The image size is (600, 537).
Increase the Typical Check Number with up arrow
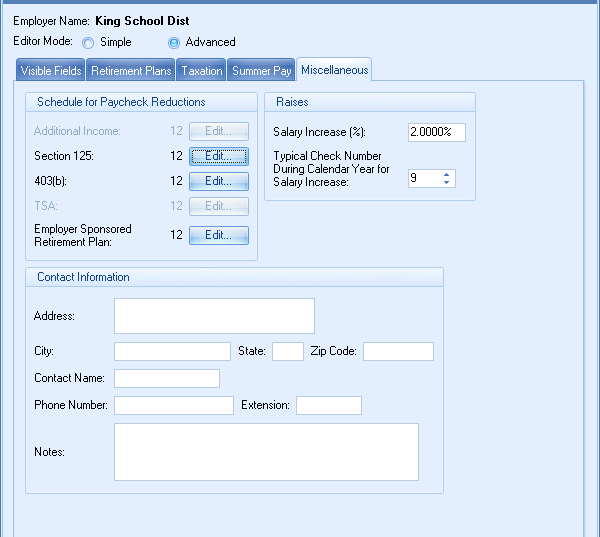[x=446, y=174]
